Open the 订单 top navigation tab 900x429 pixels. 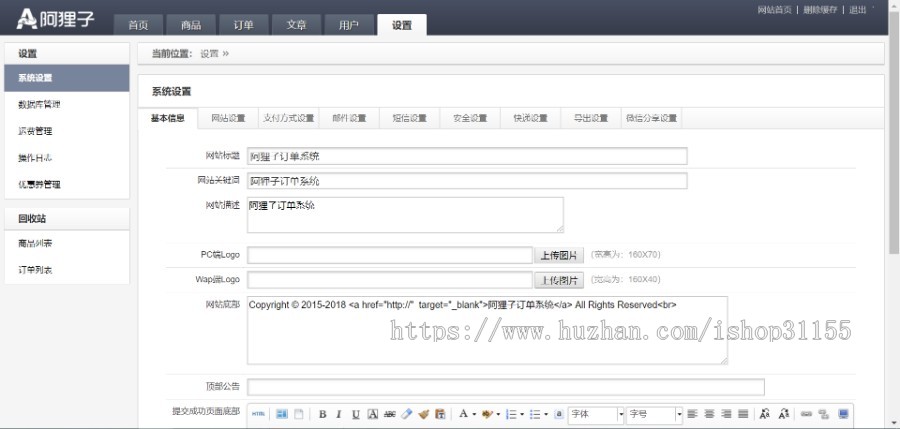(243, 25)
